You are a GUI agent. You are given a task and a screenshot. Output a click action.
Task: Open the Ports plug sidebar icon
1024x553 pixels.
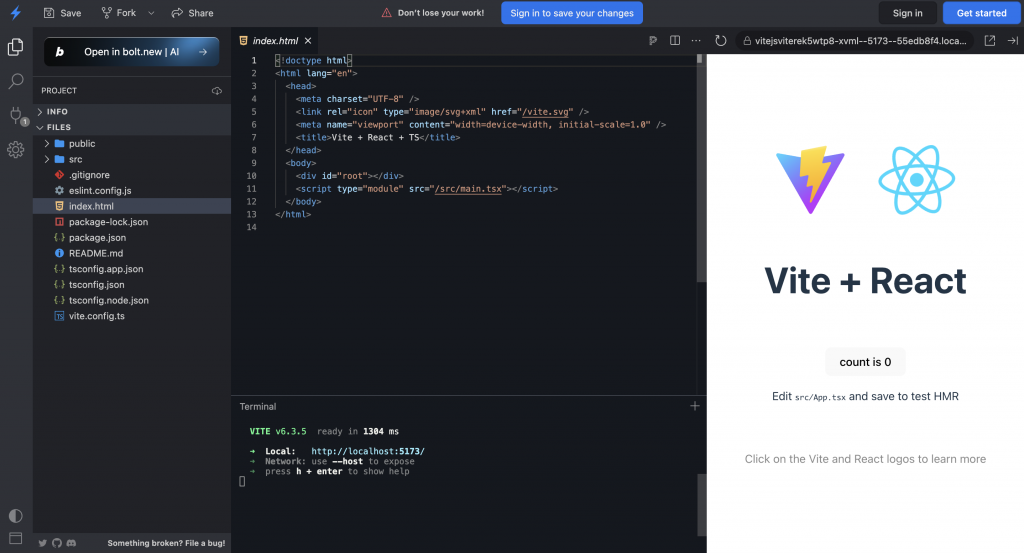(x=17, y=116)
